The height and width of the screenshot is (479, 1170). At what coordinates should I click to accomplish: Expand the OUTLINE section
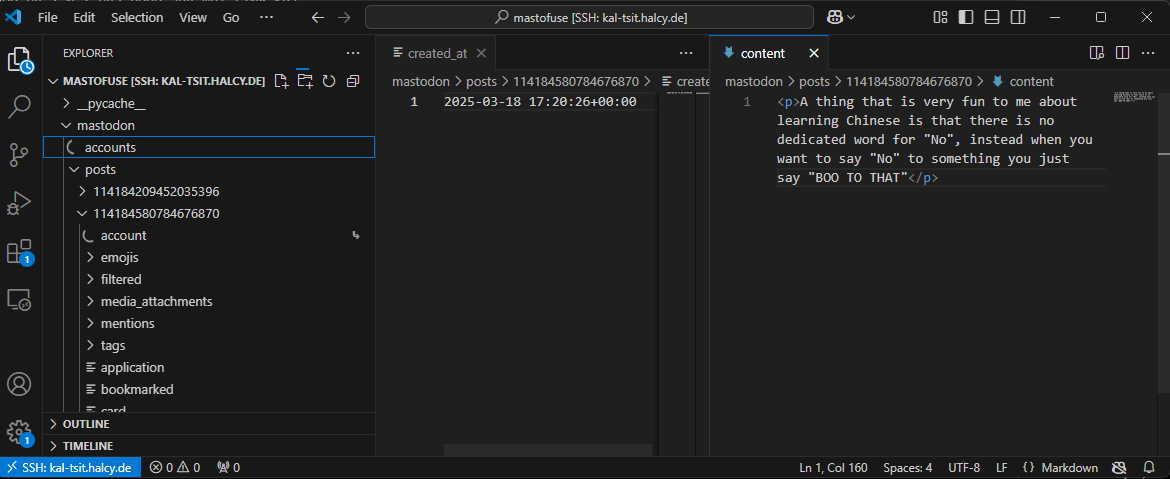tap(86, 424)
